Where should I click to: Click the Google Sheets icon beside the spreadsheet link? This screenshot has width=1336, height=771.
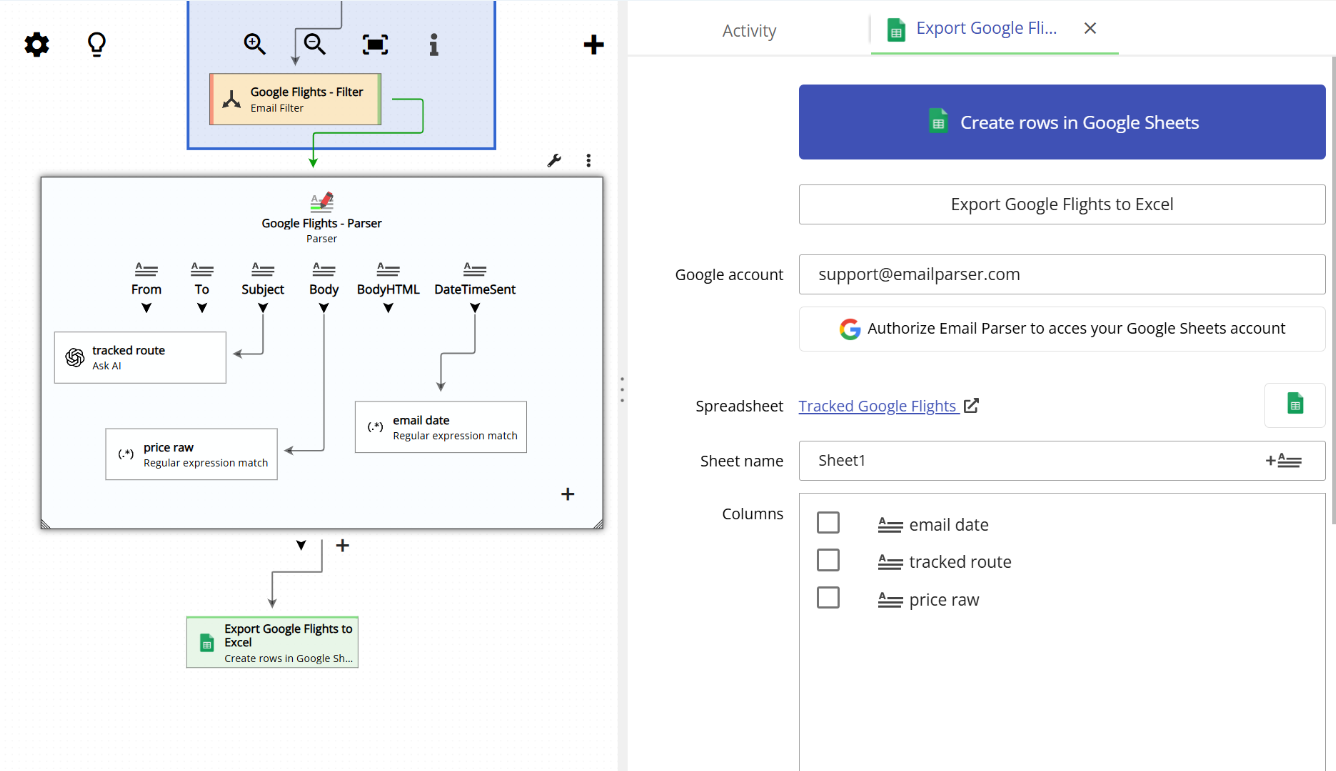tap(1294, 405)
